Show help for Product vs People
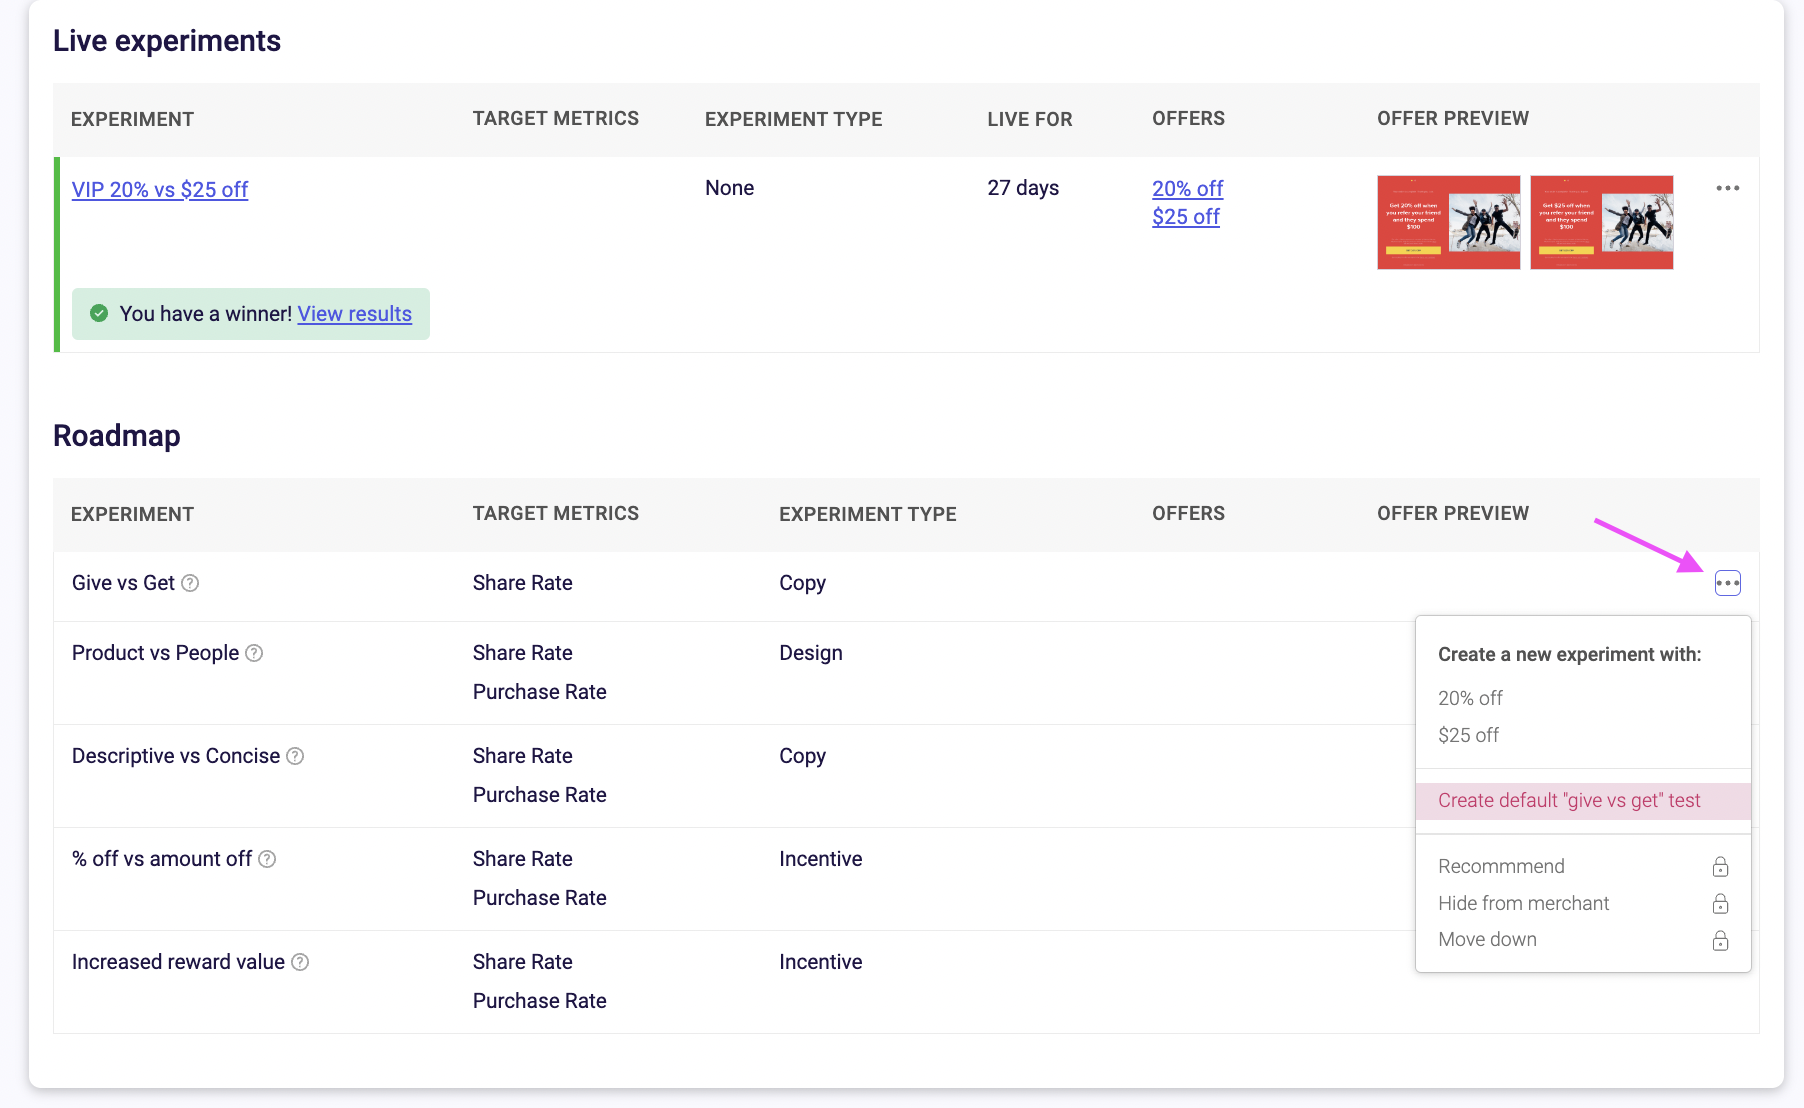The height and width of the screenshot is (1108, 1804). 254,653
